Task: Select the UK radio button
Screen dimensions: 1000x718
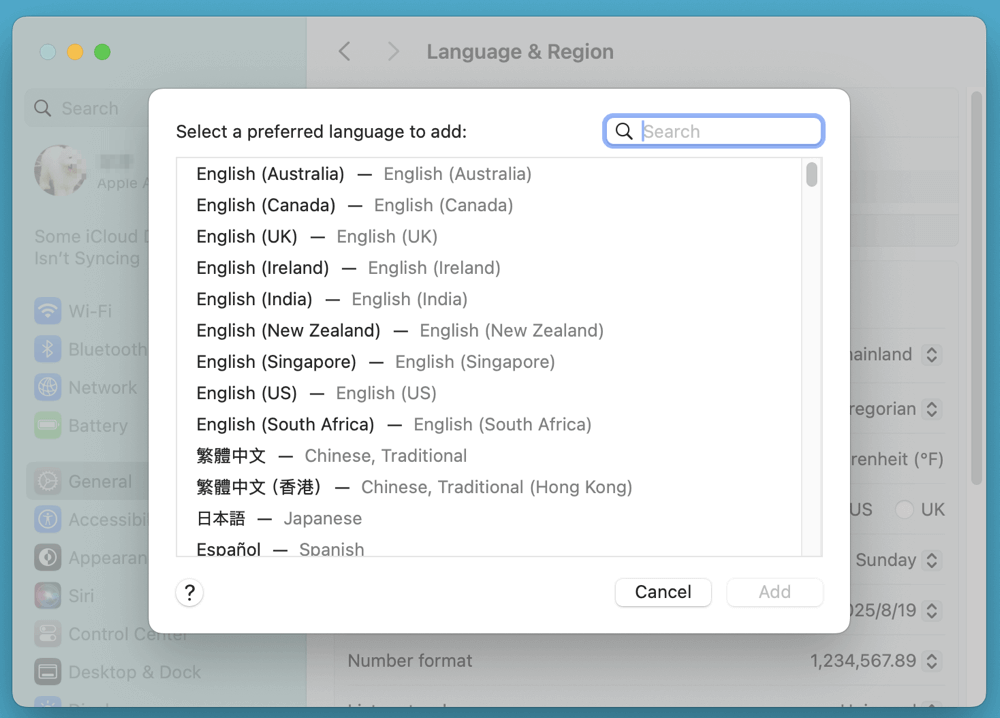Action: point(904,509)
